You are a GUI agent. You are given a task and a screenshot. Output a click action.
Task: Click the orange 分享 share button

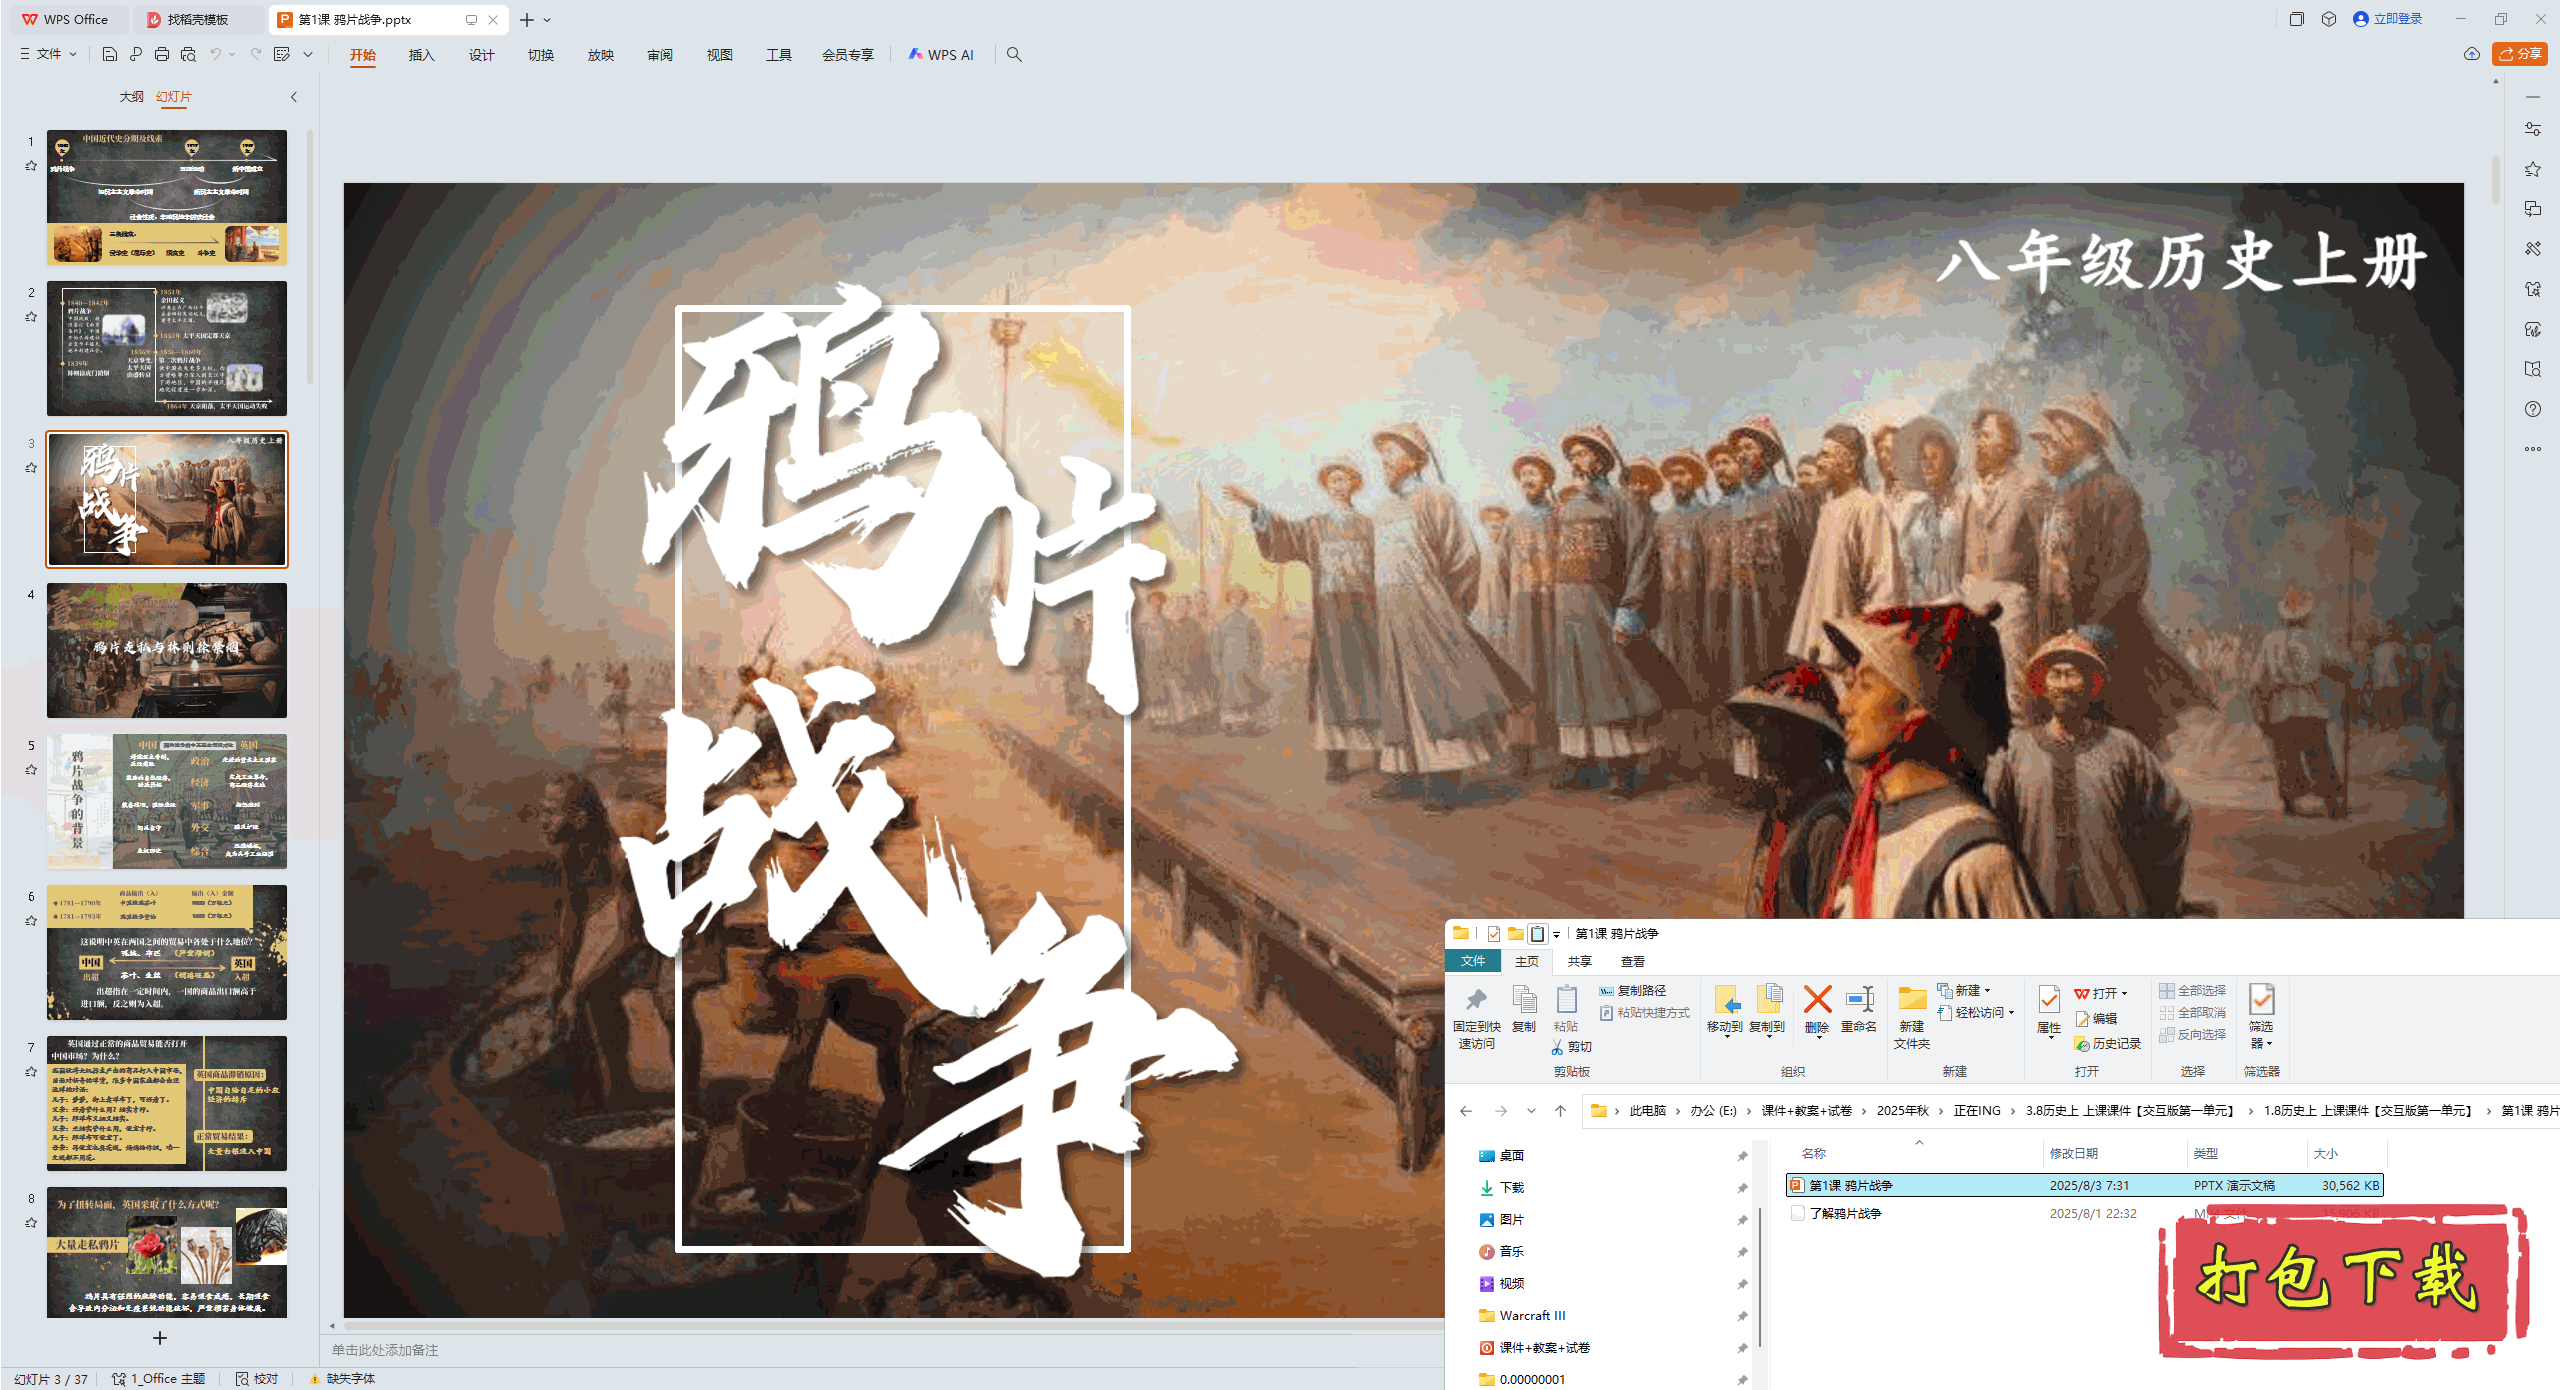point(2520,54)
